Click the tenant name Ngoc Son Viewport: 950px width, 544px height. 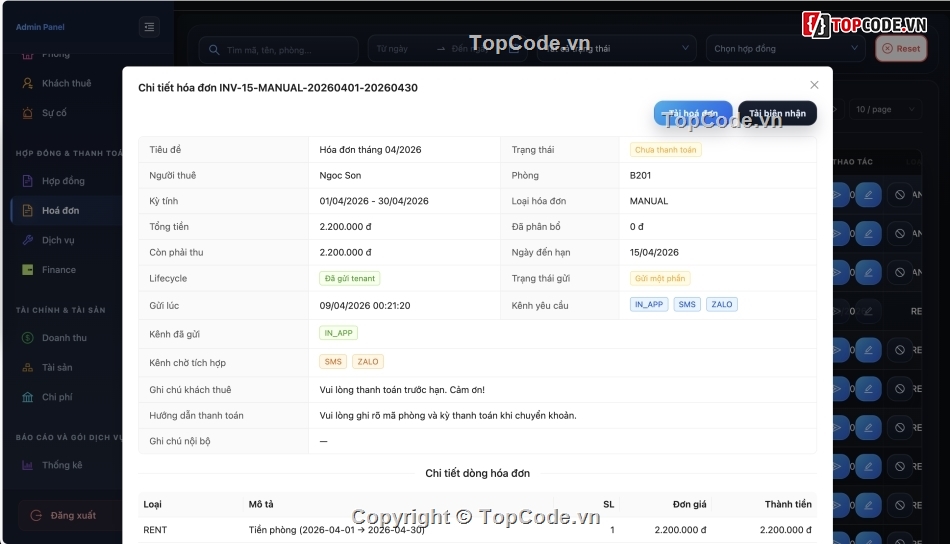340,175
